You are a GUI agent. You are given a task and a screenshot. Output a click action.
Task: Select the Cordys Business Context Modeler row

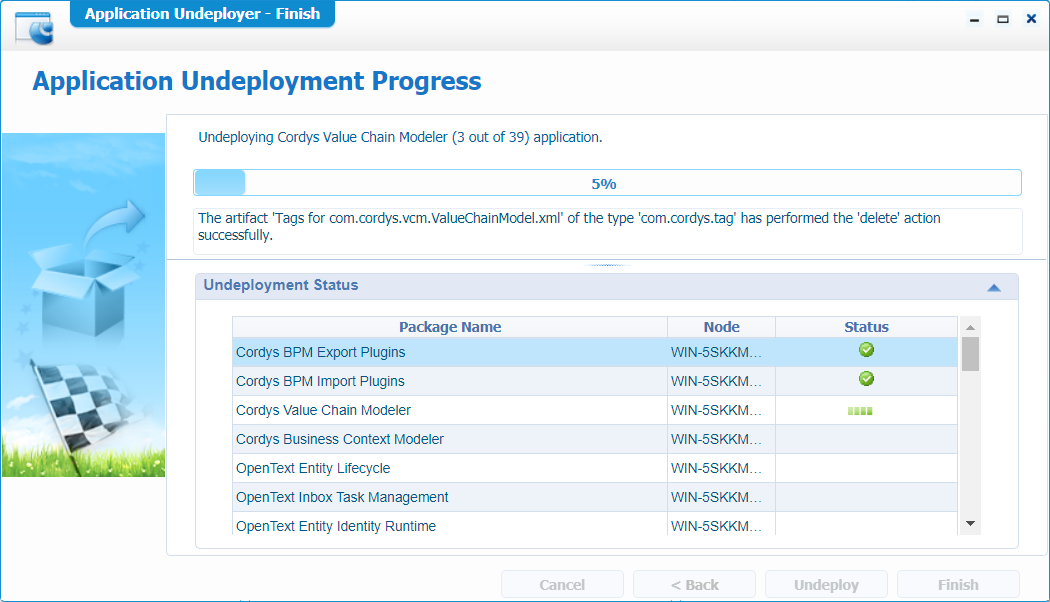click(x=595, y=439)
